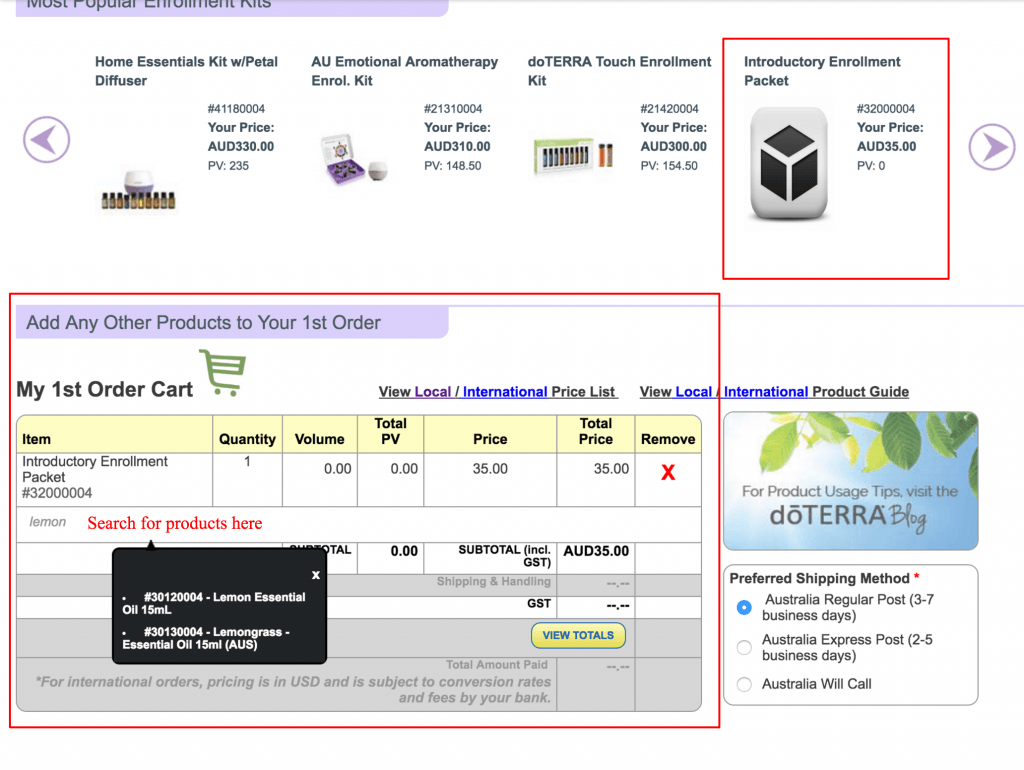Click Preferred Shipping Method label
Screen dimensions: 1024x770
coord(820,579)
